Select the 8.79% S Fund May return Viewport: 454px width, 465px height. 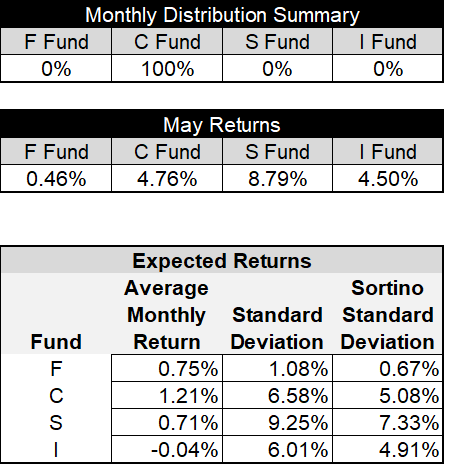[x=277, y=178]
